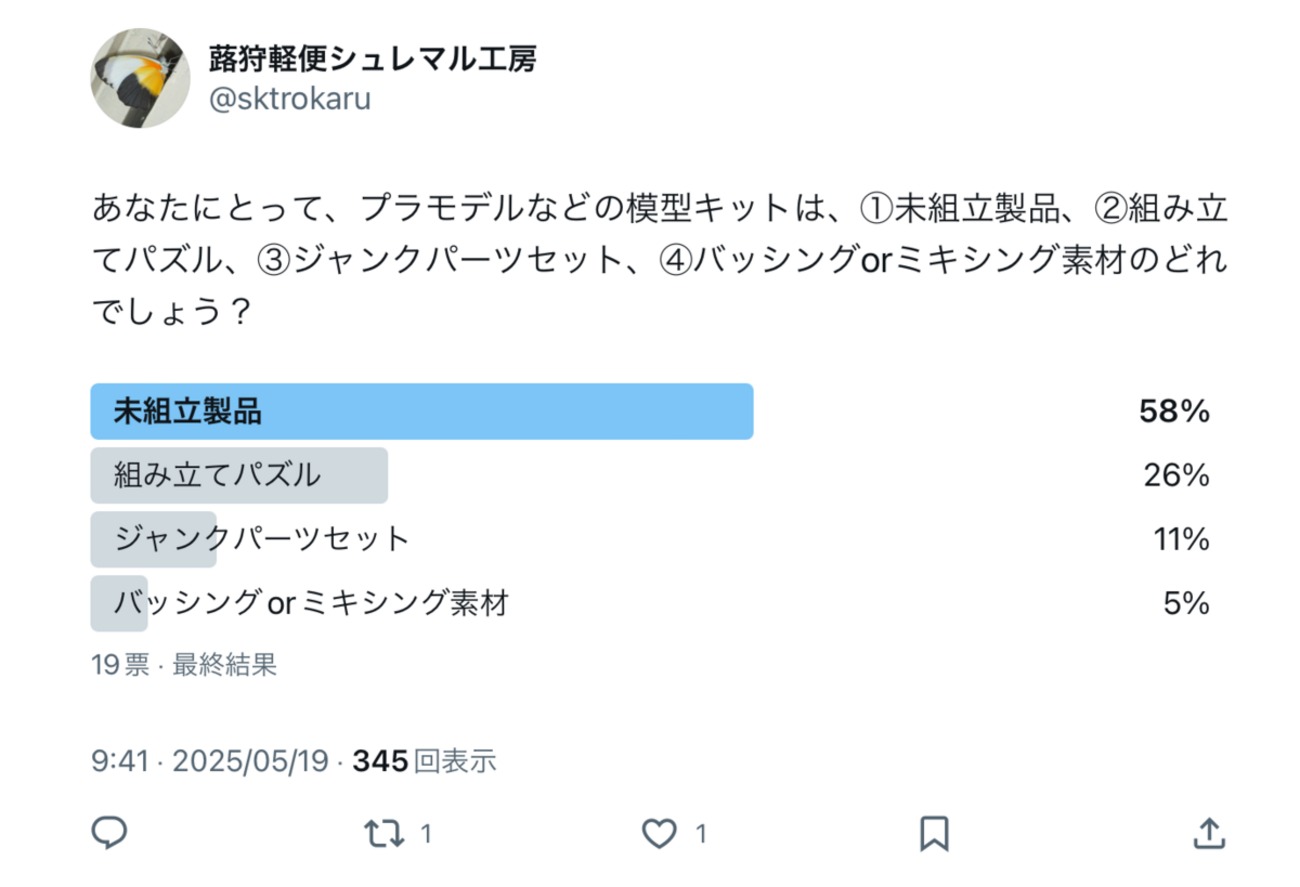
Task: Choose the バッシングorミキシング素材 poll option
Action: 311,603
